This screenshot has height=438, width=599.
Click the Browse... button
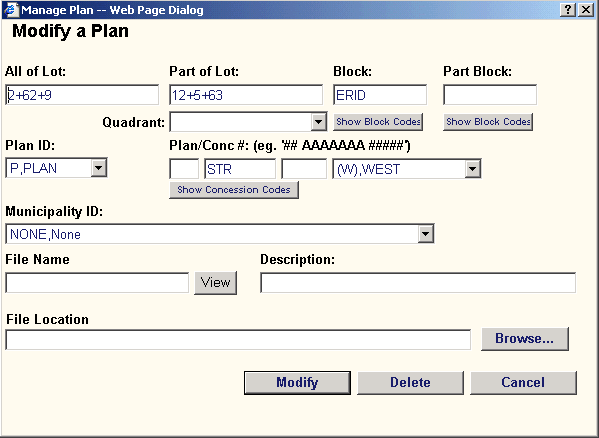[x=525, y=338]
